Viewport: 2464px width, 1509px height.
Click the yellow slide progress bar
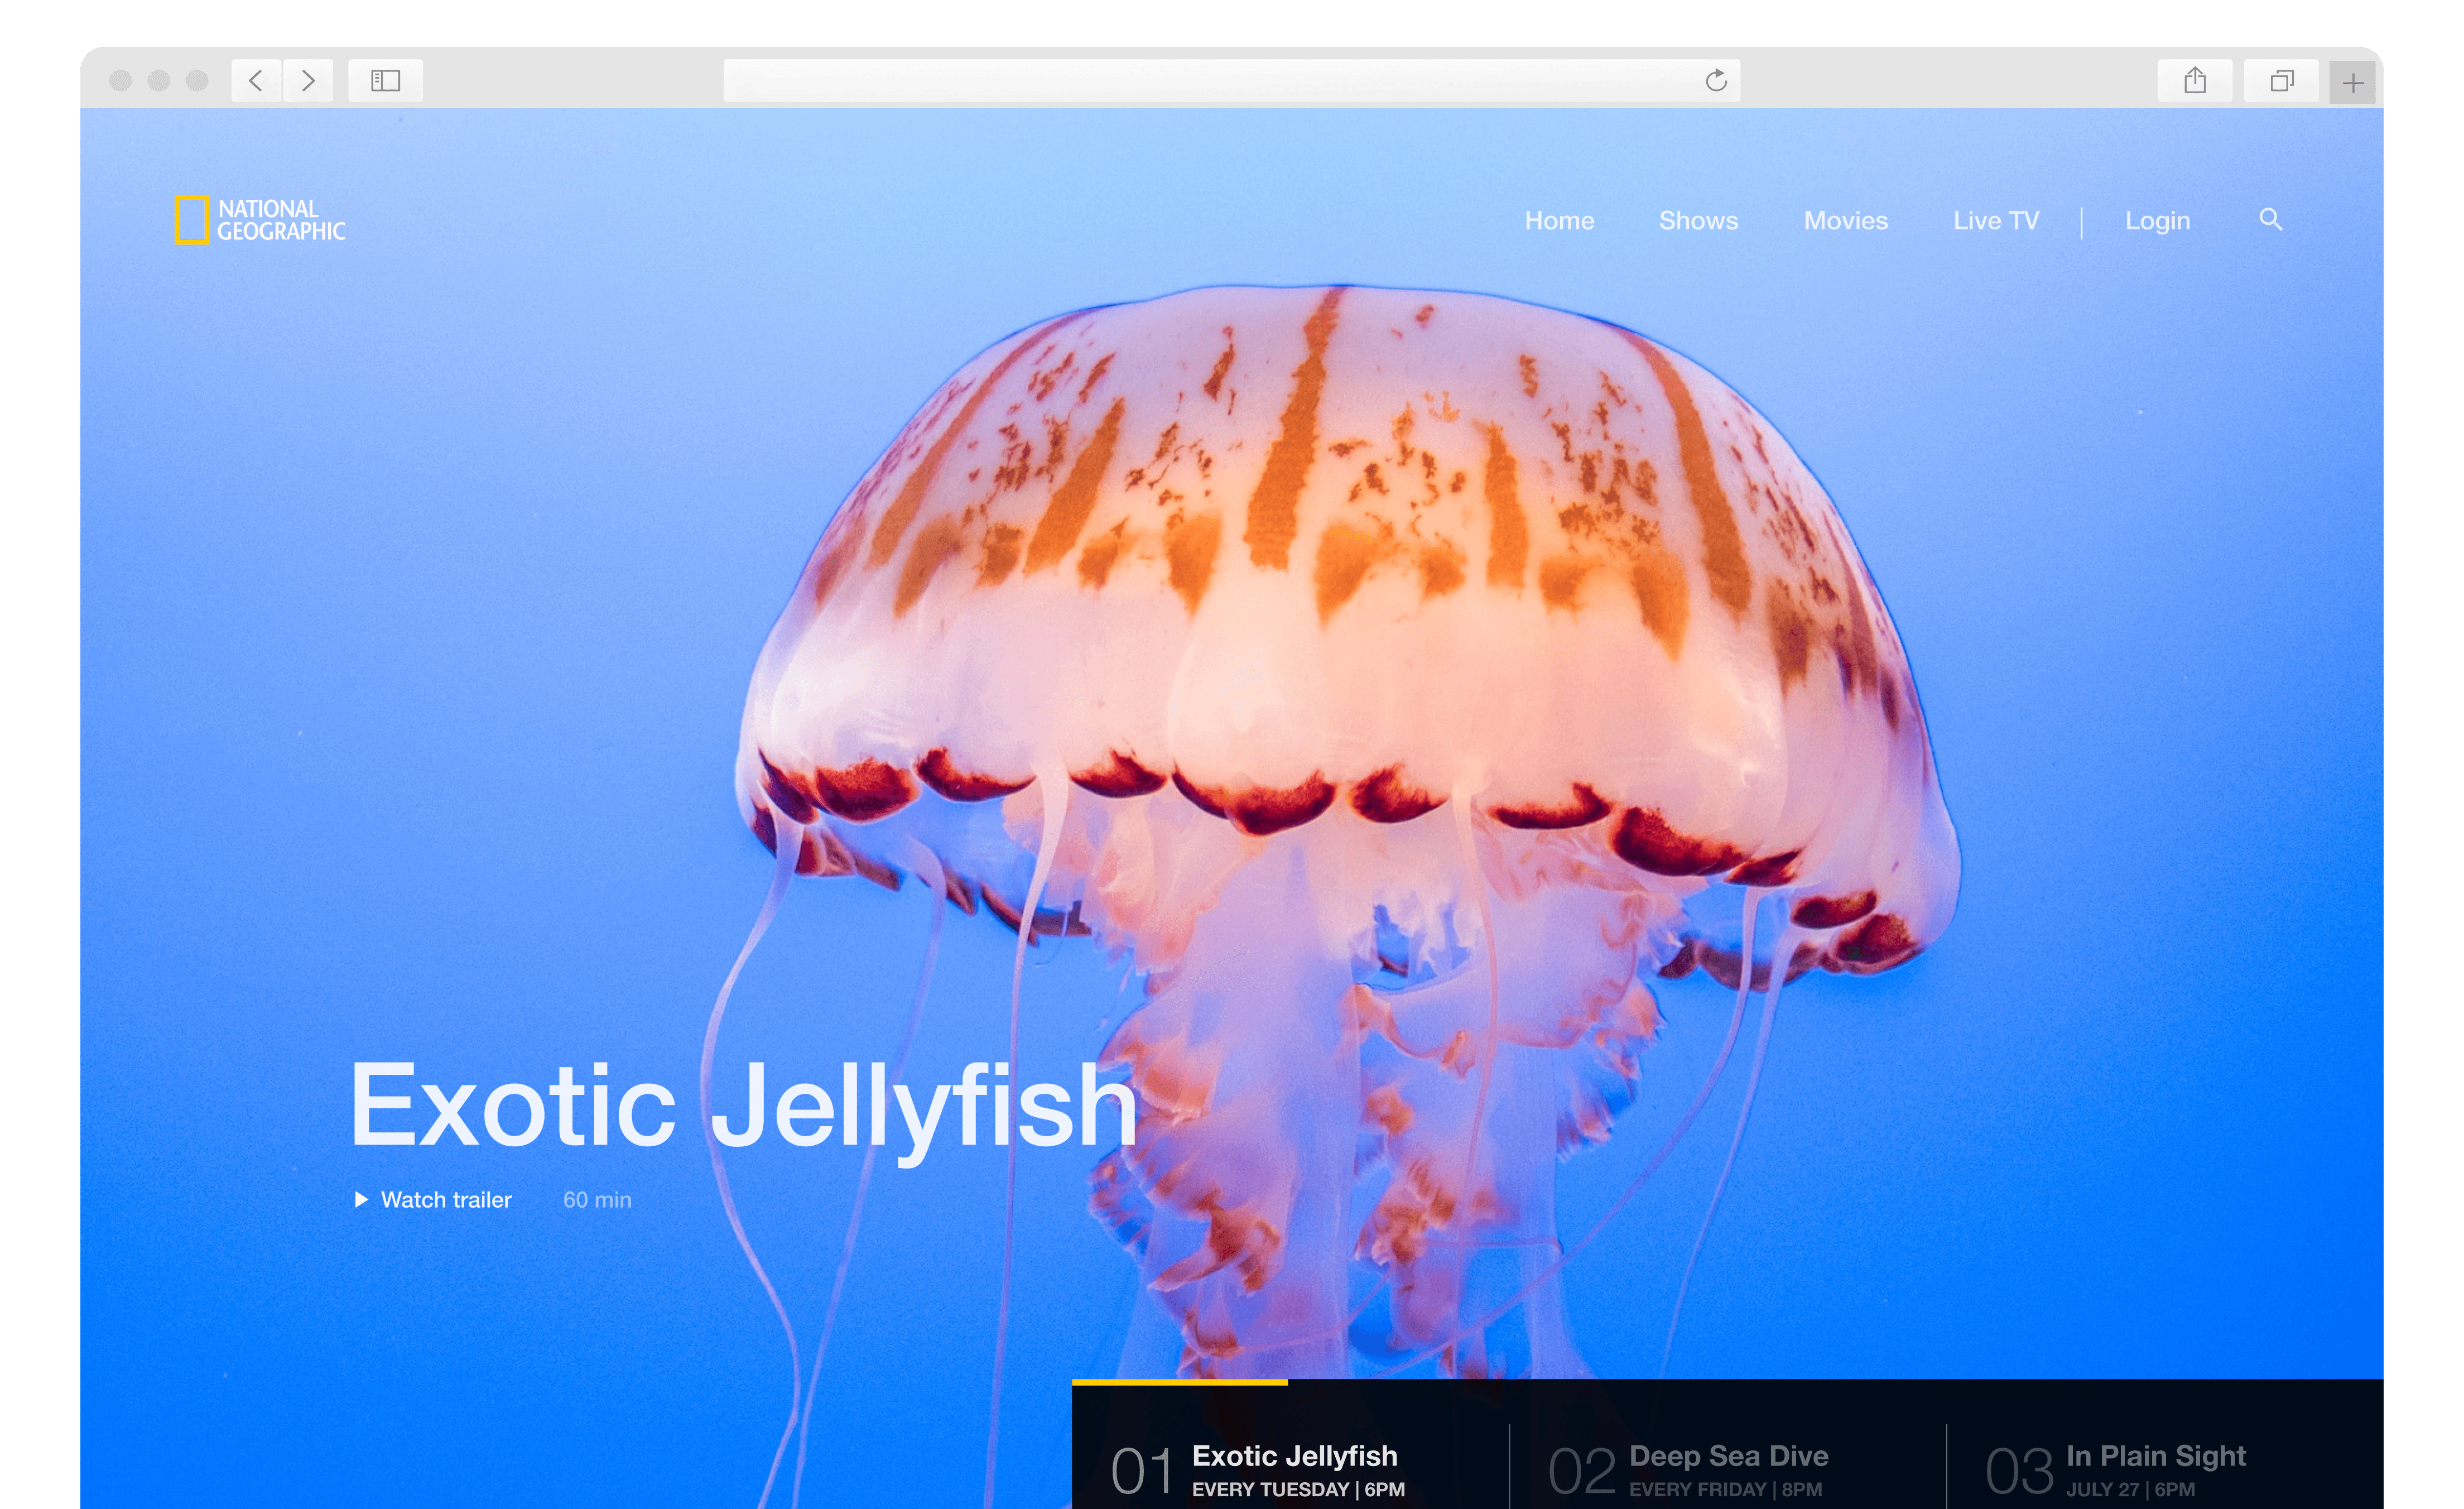1179,1382
